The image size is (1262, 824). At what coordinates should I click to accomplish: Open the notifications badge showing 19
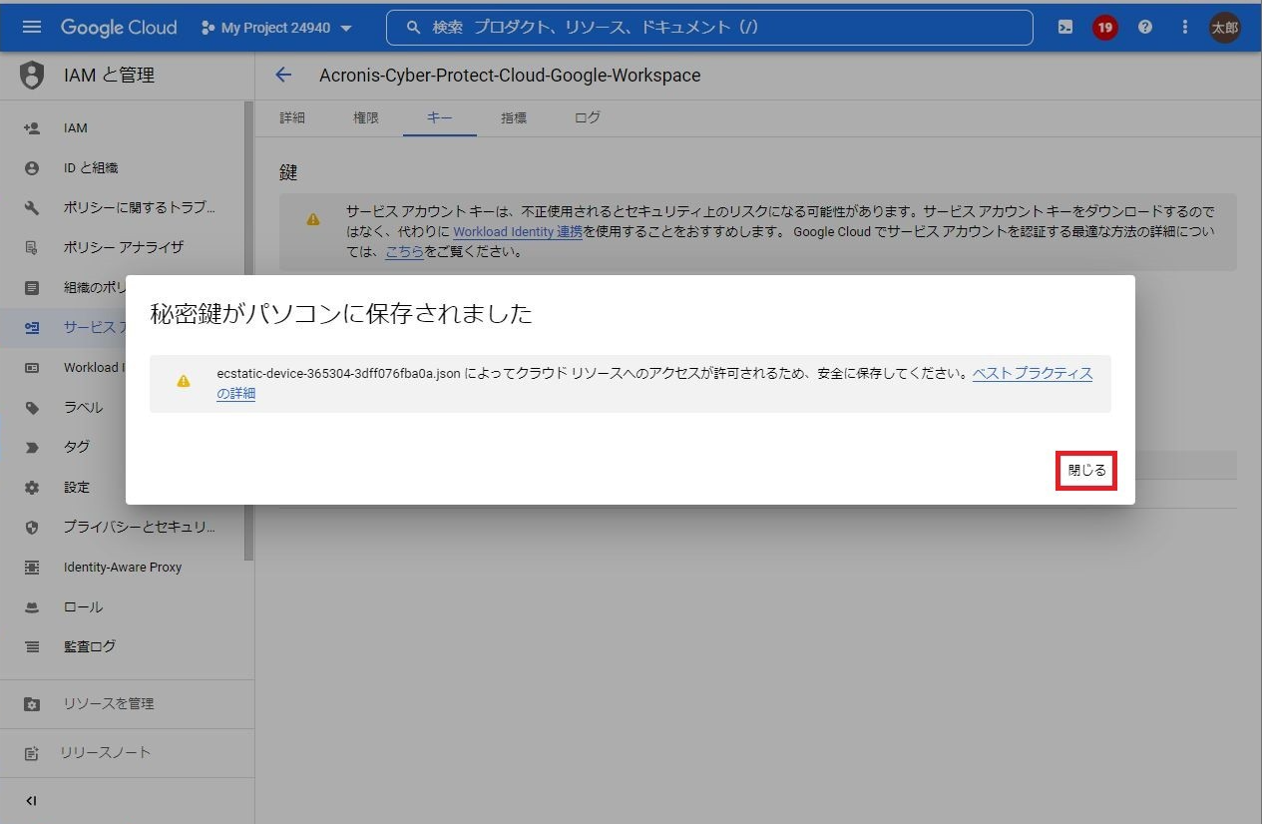1105,27
